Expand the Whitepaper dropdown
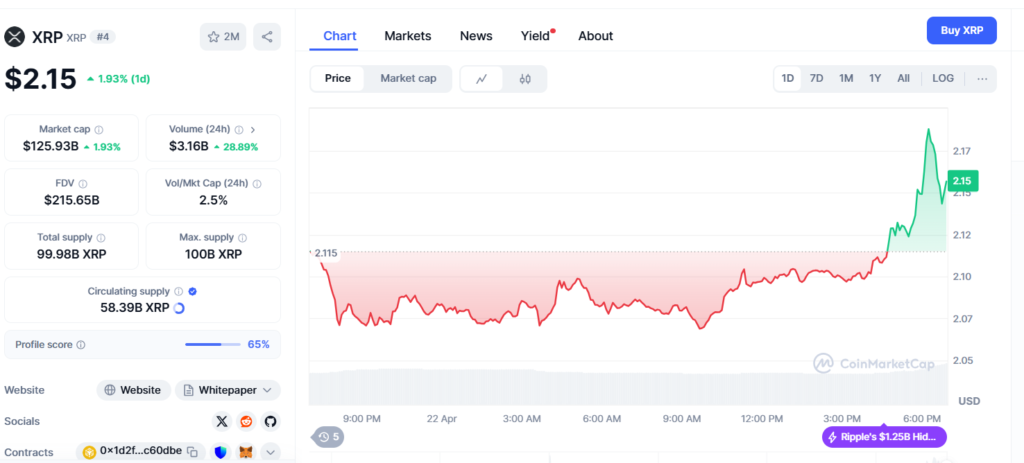The width and height of the screenshot is (1024, 463). click(x=228, y=390)
